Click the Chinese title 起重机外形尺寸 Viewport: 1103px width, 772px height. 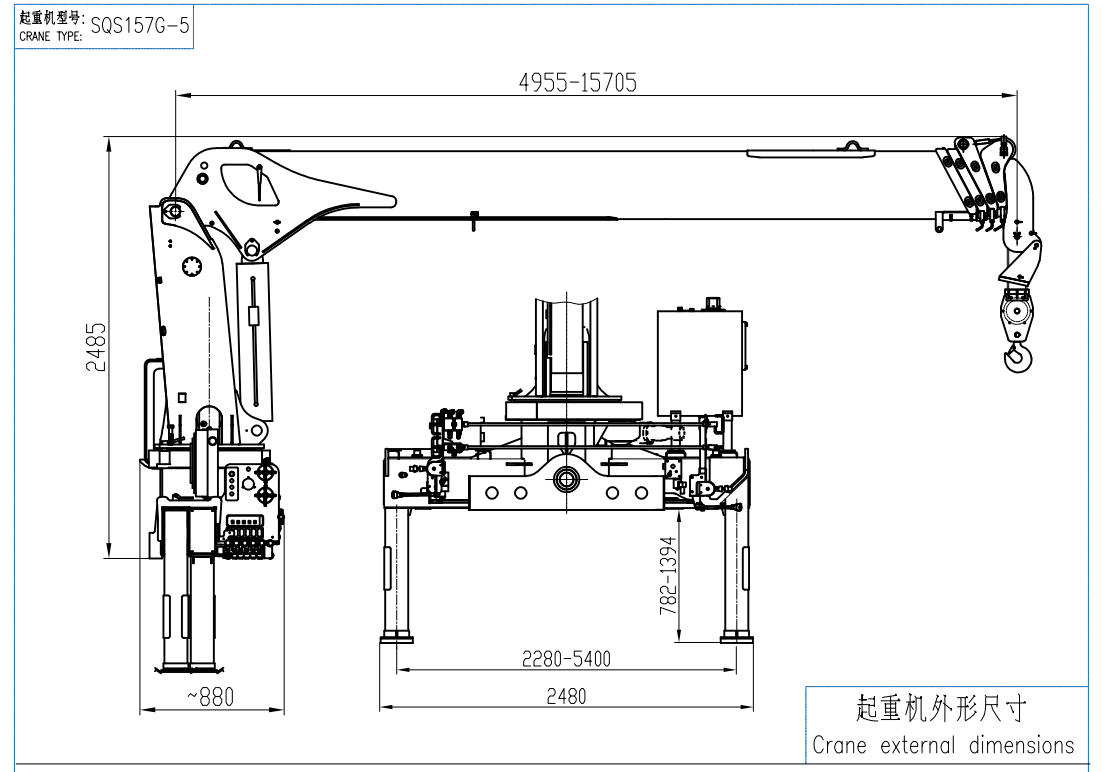[x=941, y=709]
